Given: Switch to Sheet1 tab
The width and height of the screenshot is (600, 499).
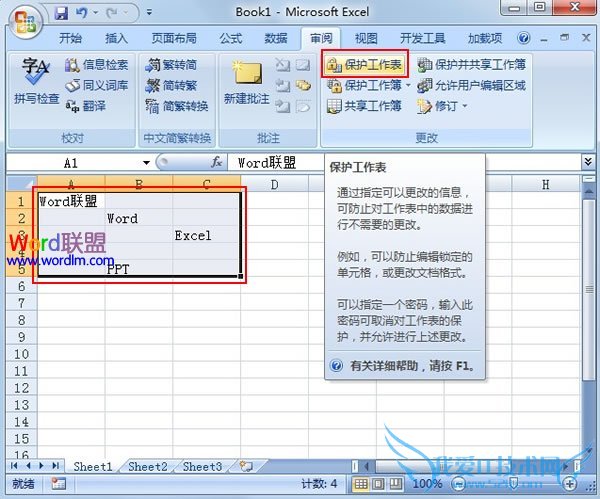Looking at the screenshot, I should point(93,466).
